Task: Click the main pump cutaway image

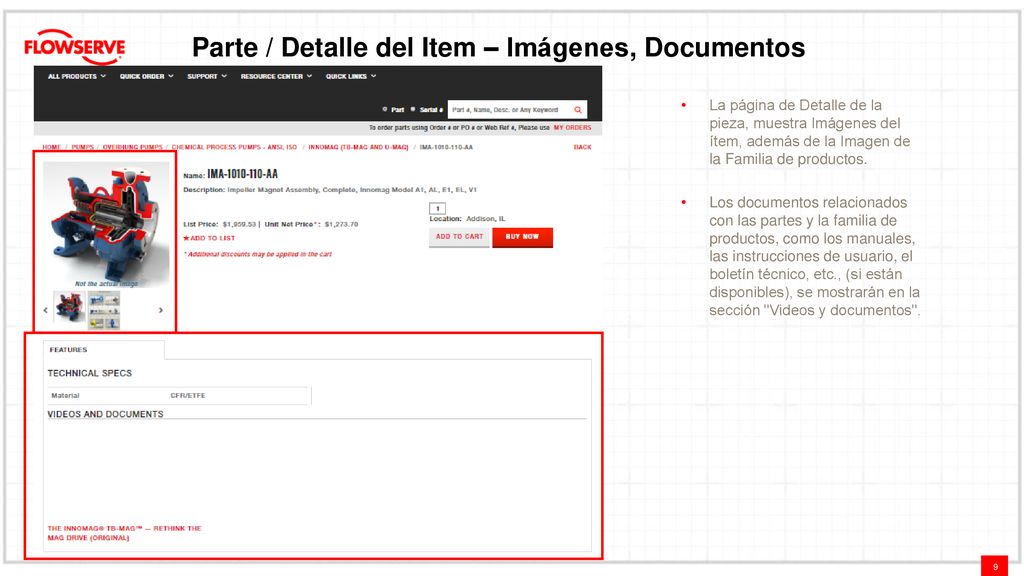Action: [106, 223]
